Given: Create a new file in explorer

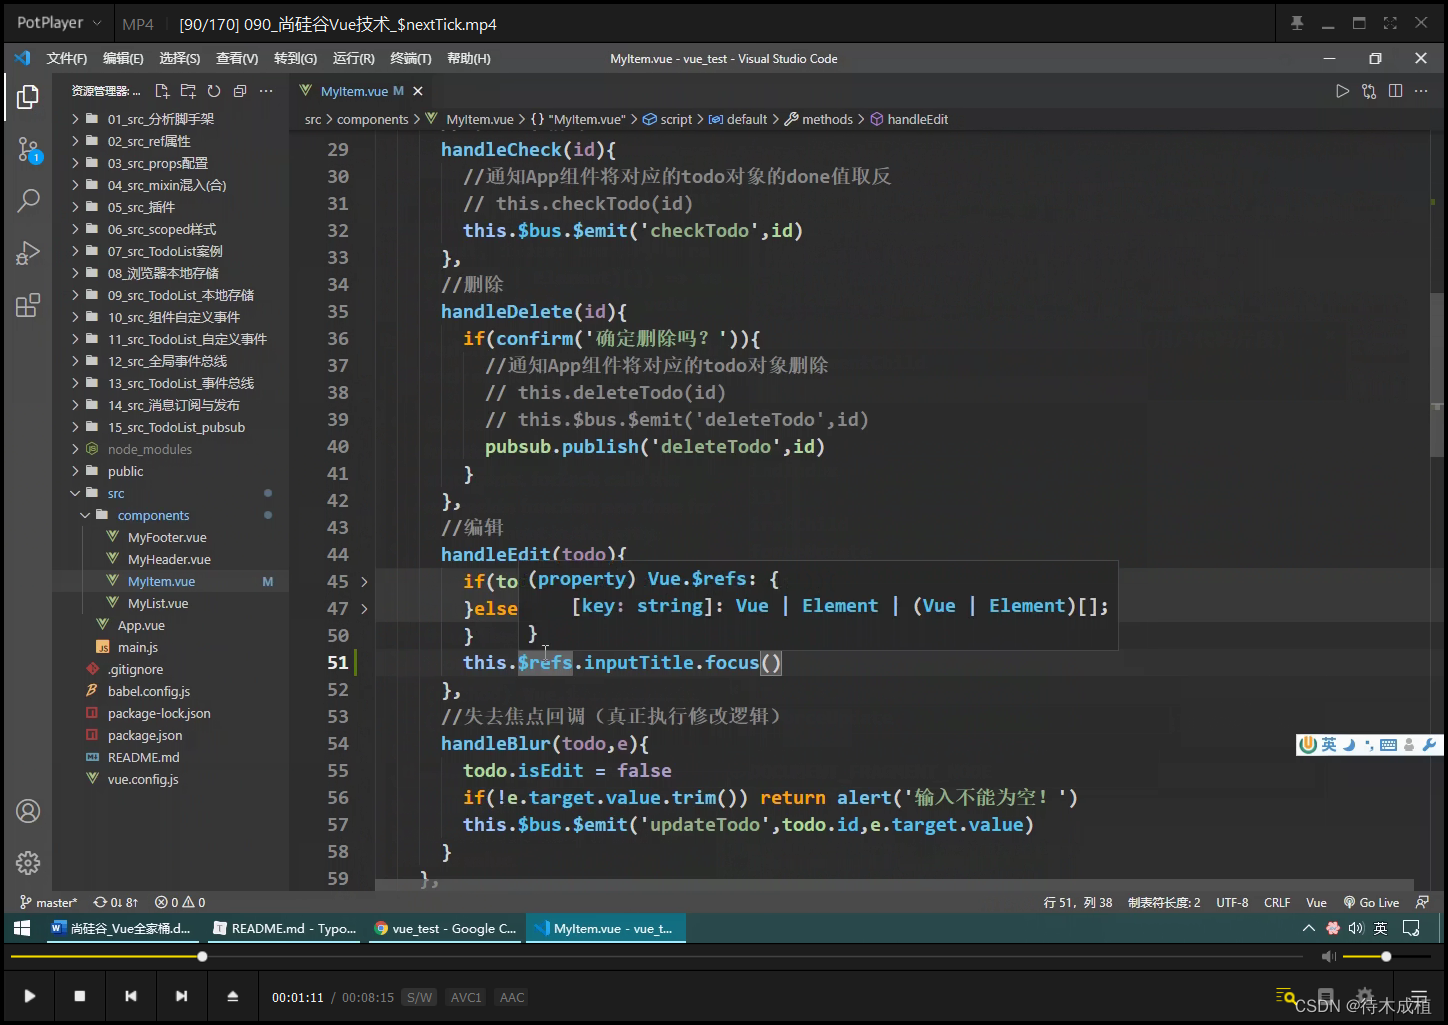Looking at the screenshot, I should tap(162, 91).
